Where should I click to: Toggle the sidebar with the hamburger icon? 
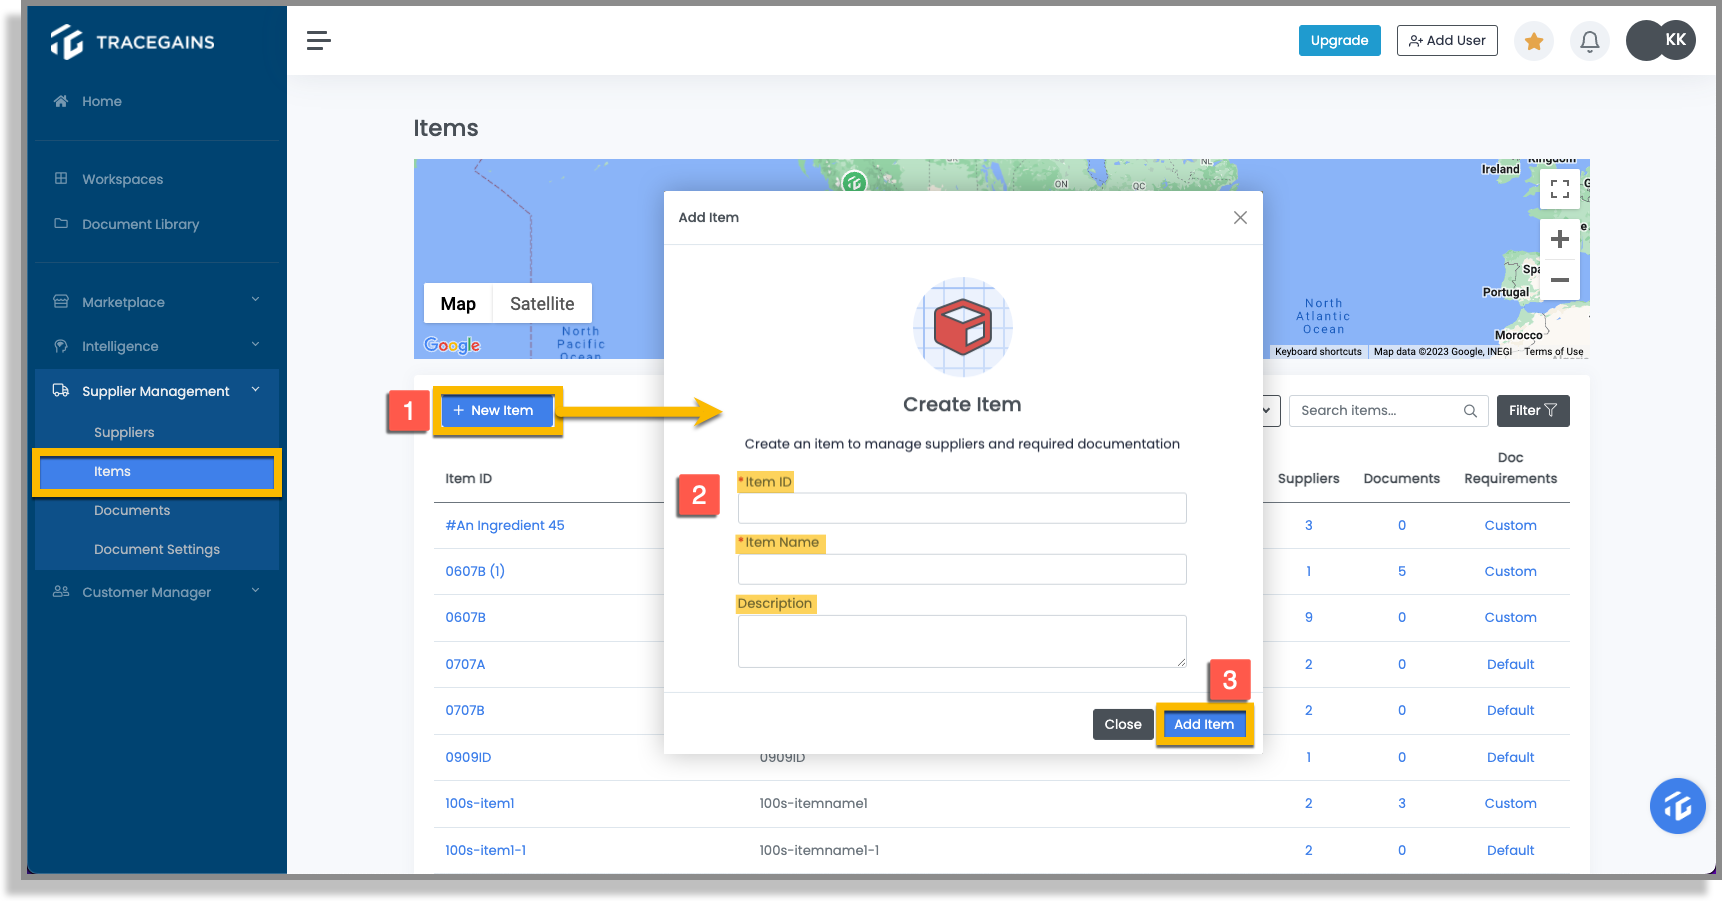[x=318, y=40]
